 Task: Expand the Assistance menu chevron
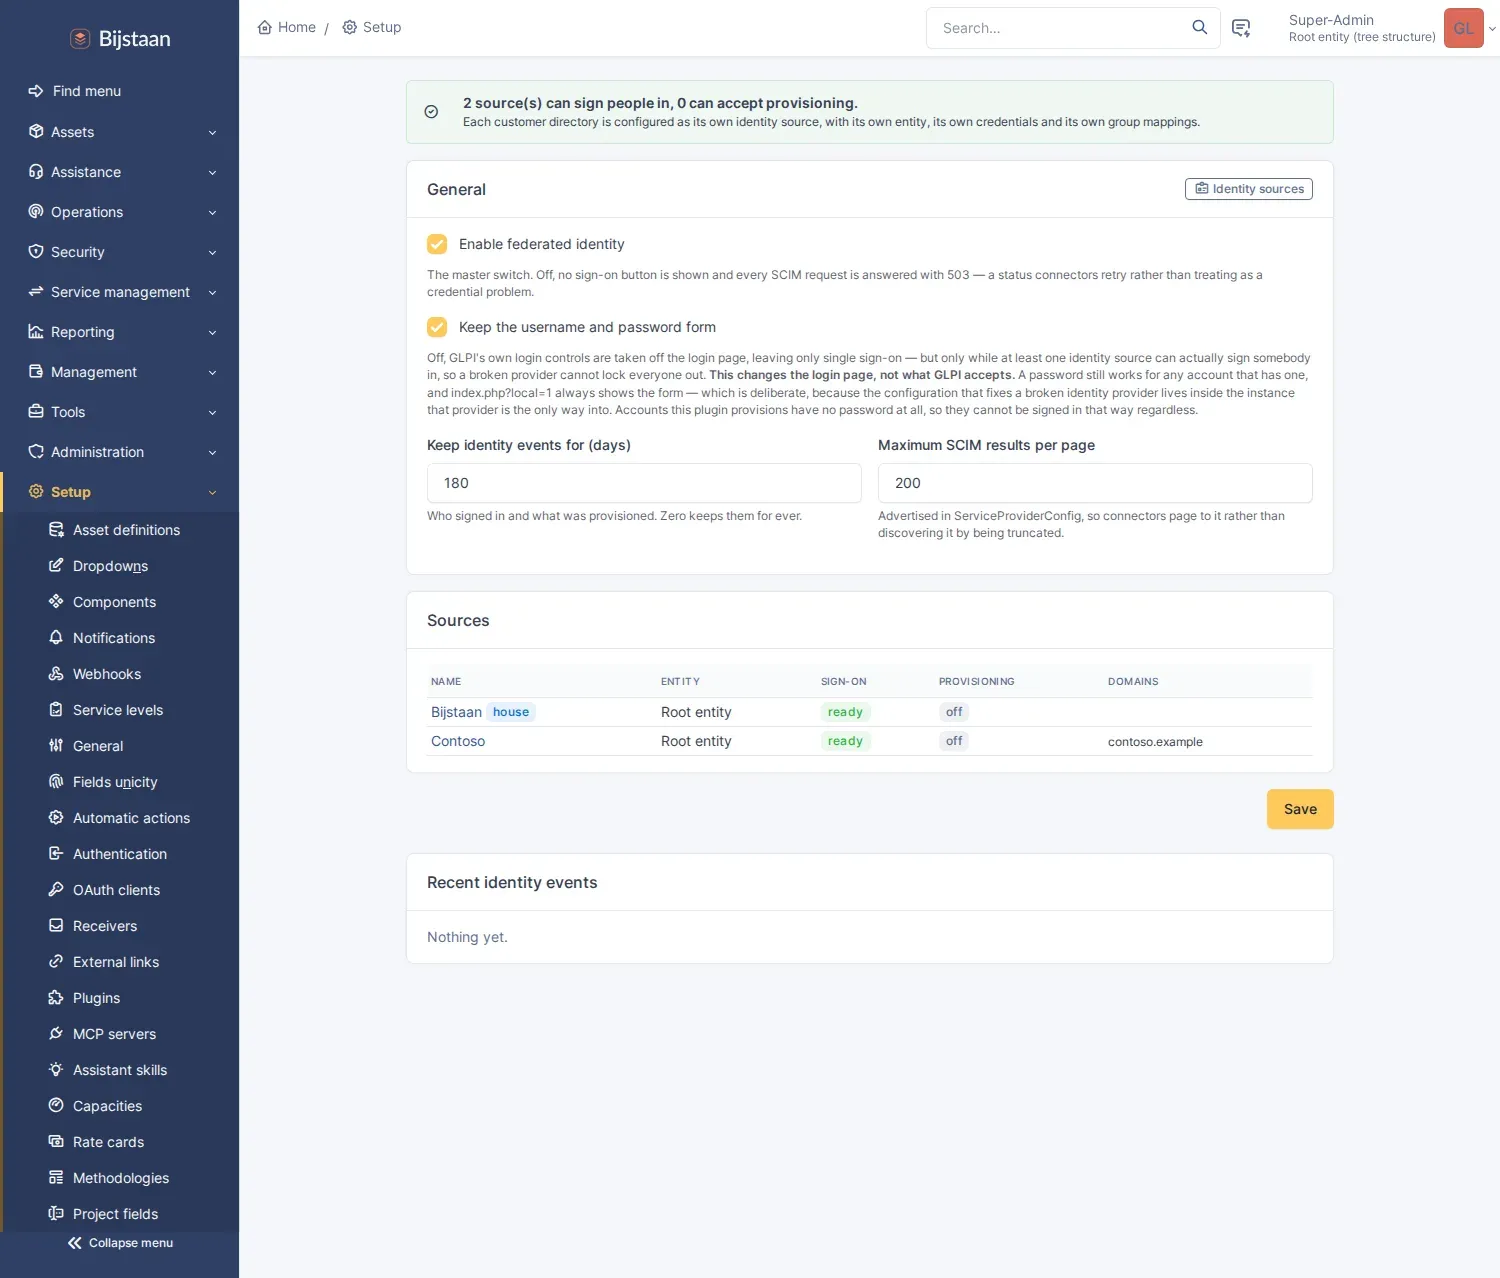tap(212, 172)
